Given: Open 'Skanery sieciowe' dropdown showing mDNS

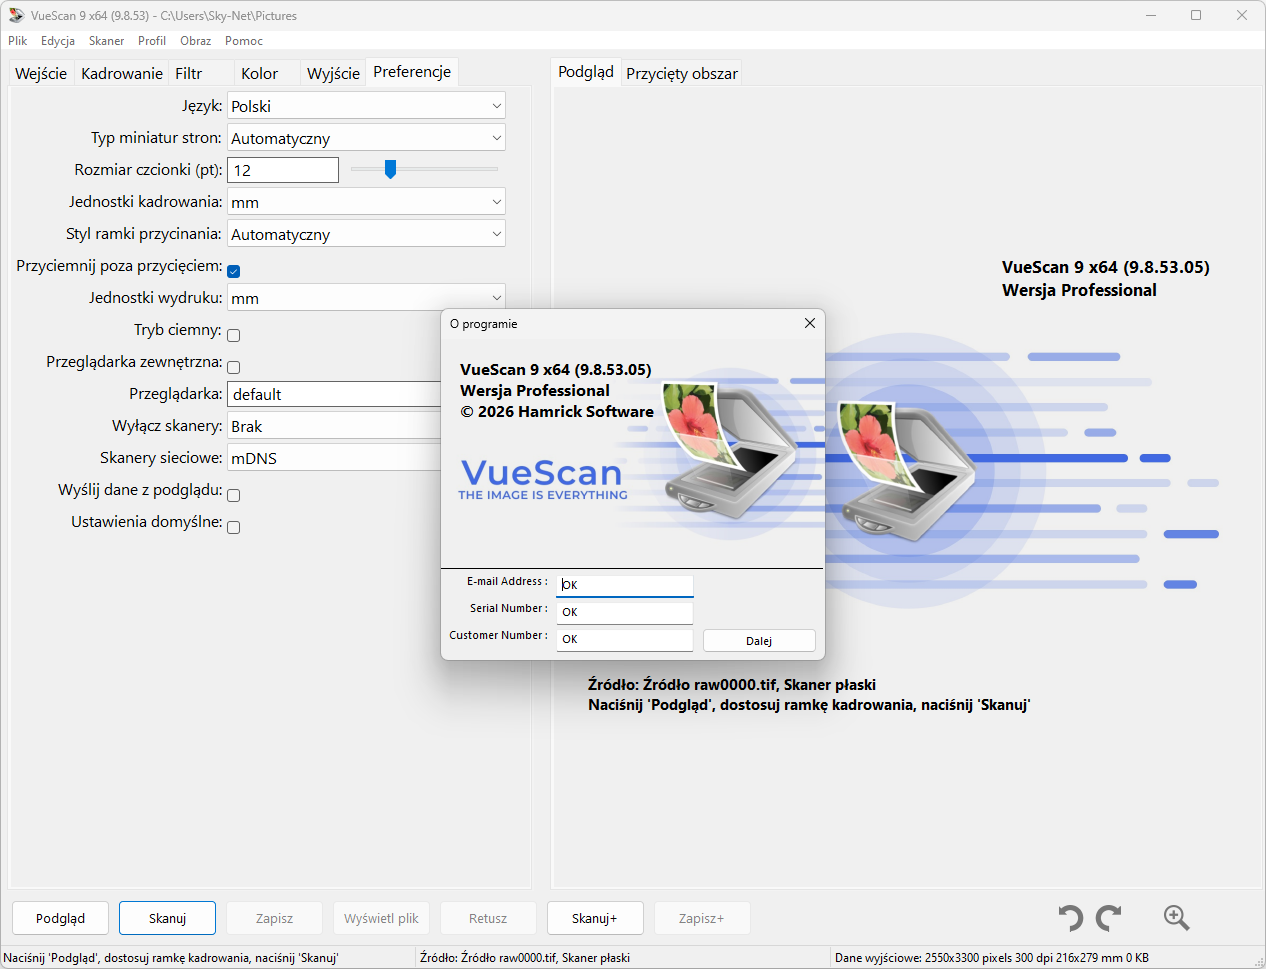Looking at the screenshot, I should [x=334, y=458].
